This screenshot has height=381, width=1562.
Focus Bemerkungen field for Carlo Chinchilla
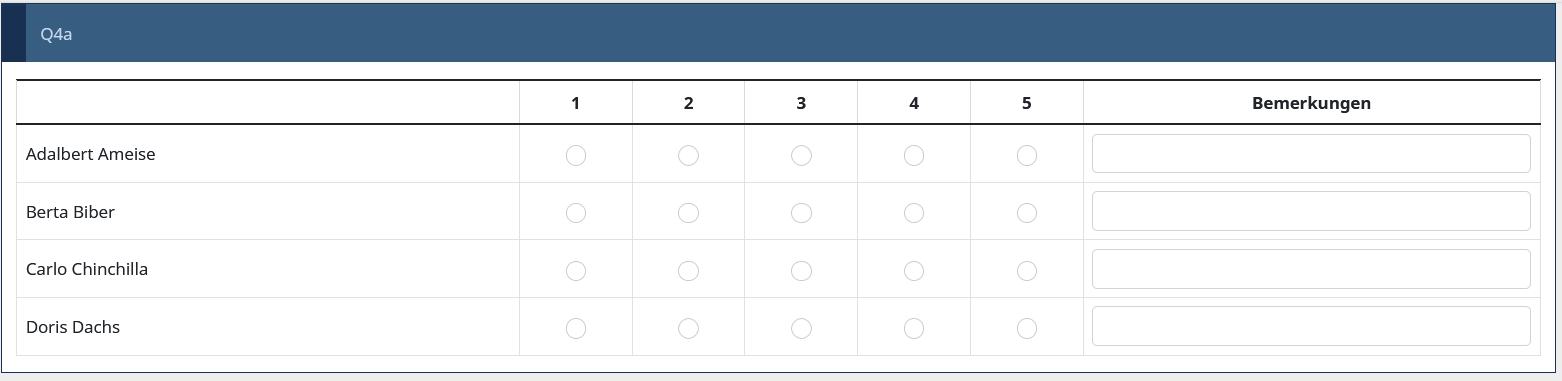(x=1311, y=269)
